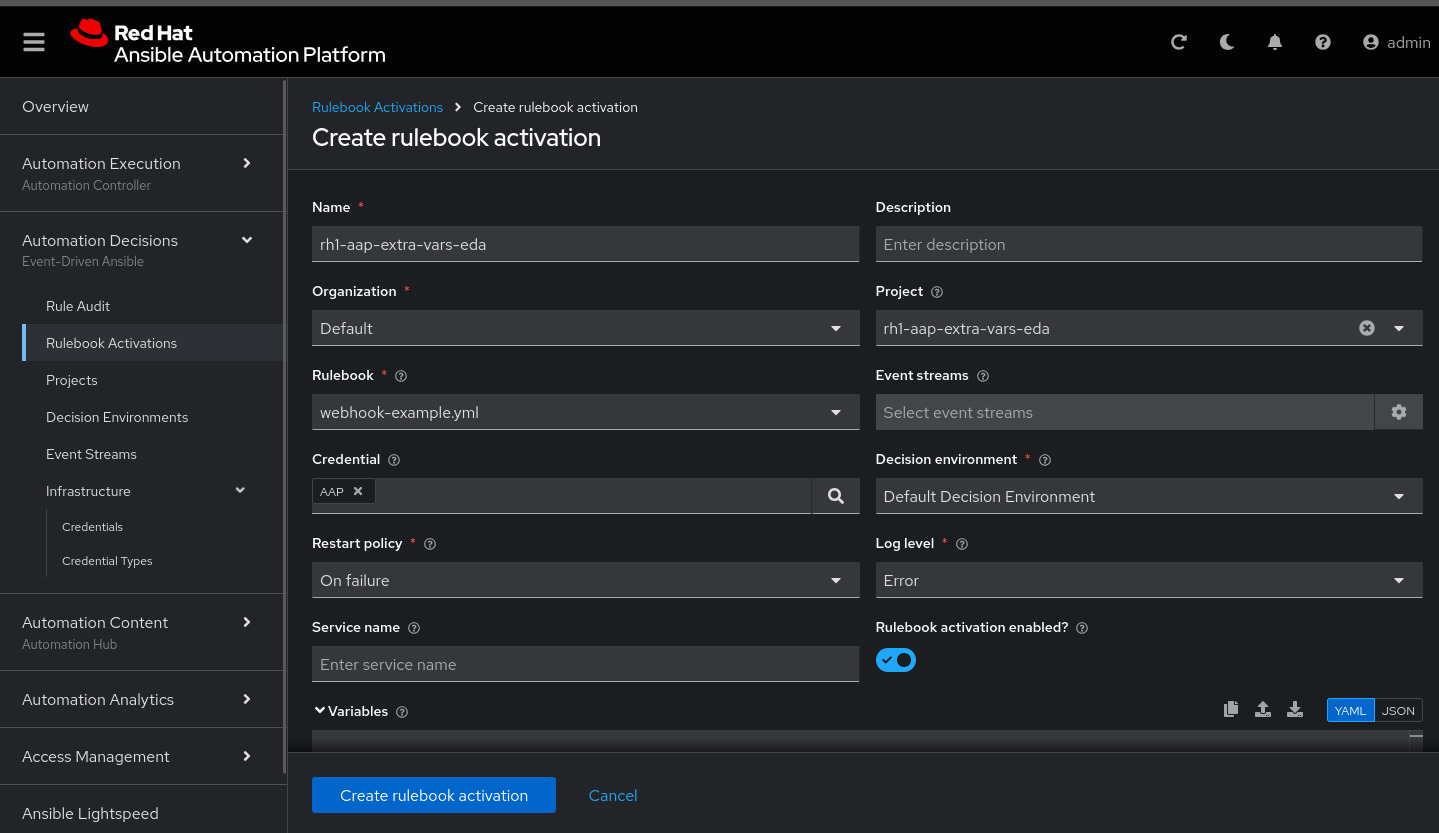1439x833 pixels.
Task: Open the Organization dropdown
Action: (x=586, y=328)
